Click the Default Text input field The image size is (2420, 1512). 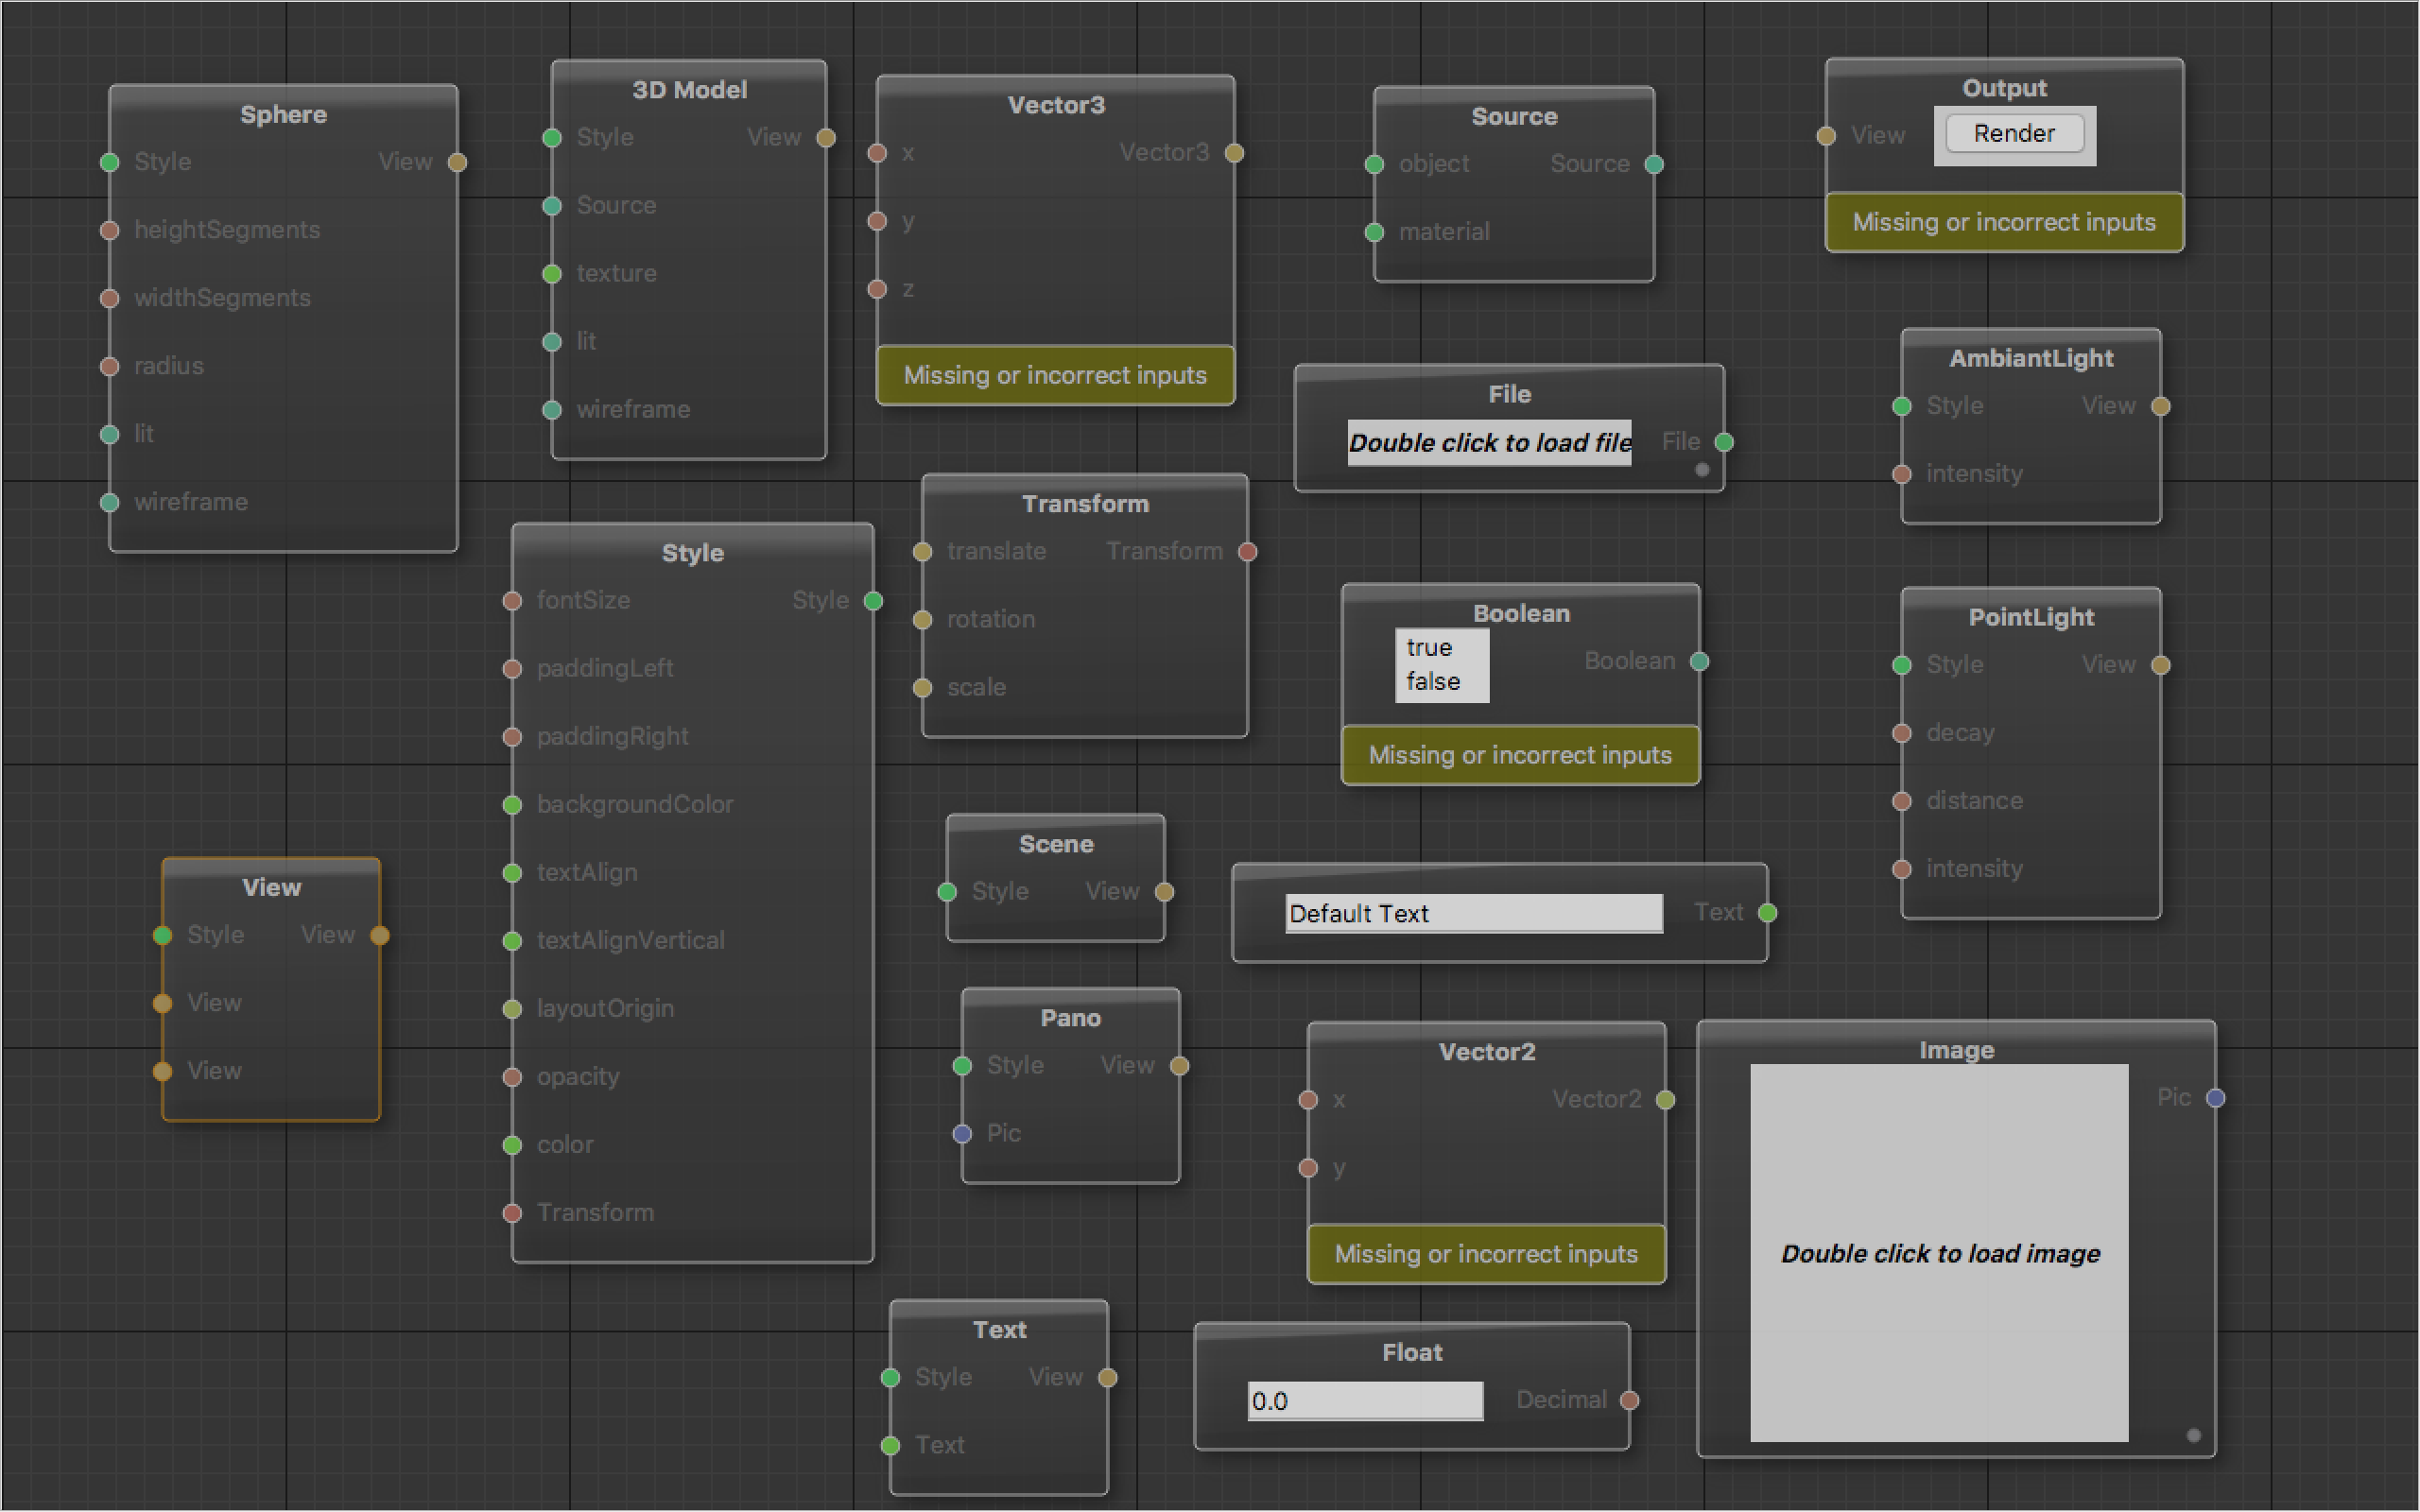click(x=1473, y=914)
